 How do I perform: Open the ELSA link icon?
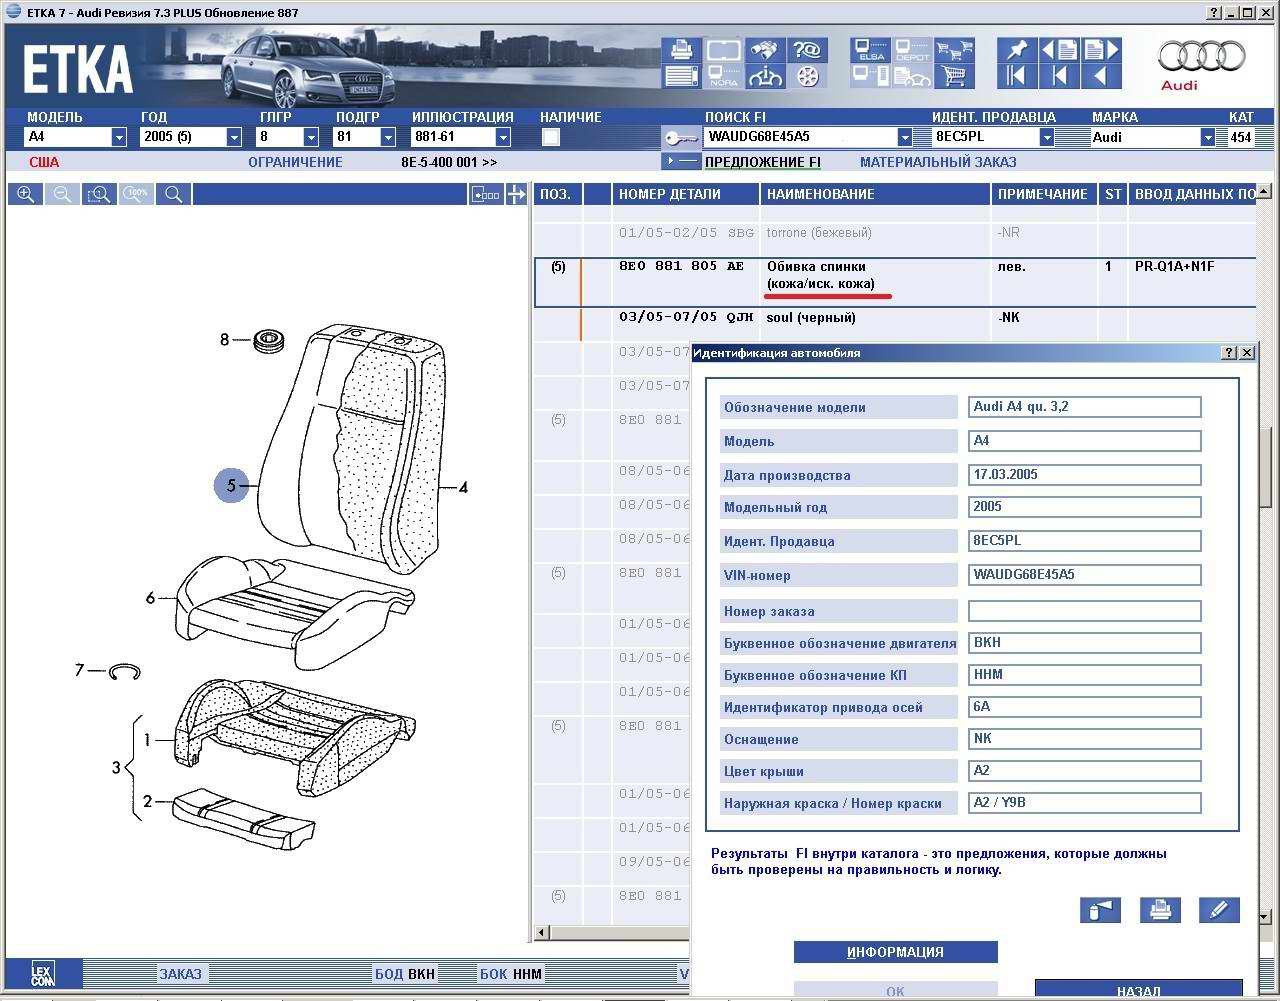(x=871, y=50)
